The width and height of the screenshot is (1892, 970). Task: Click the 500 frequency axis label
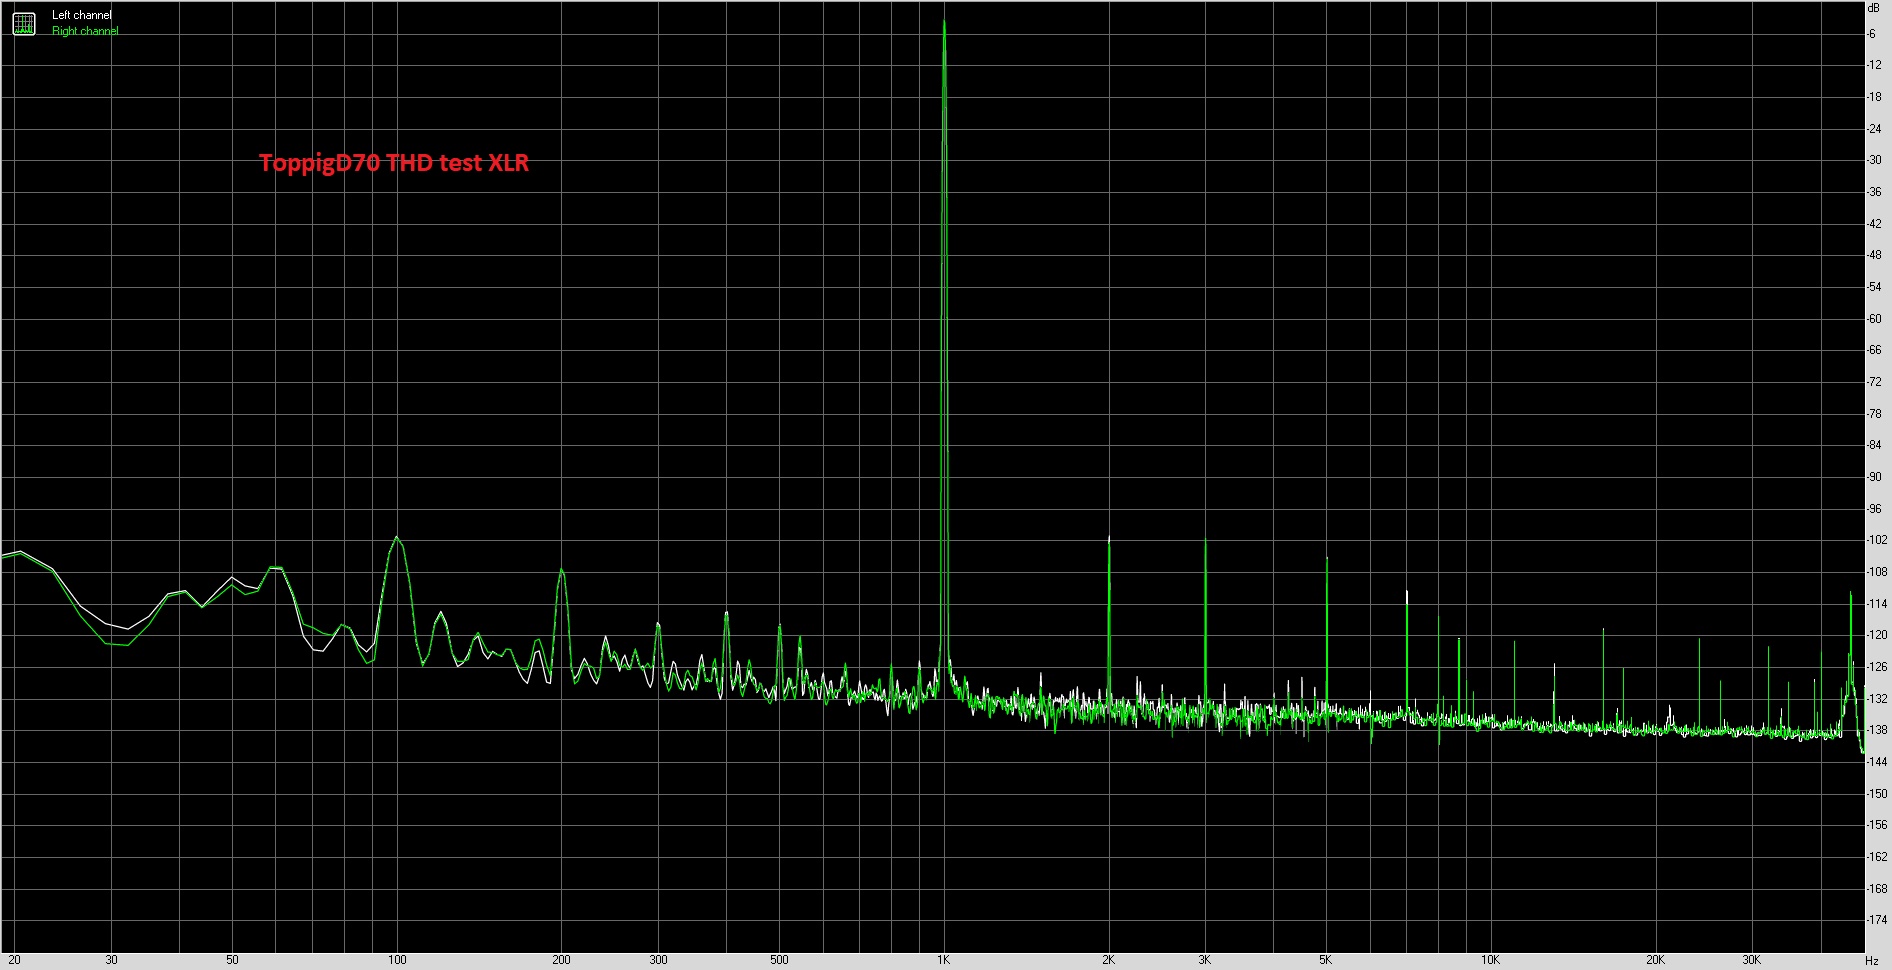[779, 960]
